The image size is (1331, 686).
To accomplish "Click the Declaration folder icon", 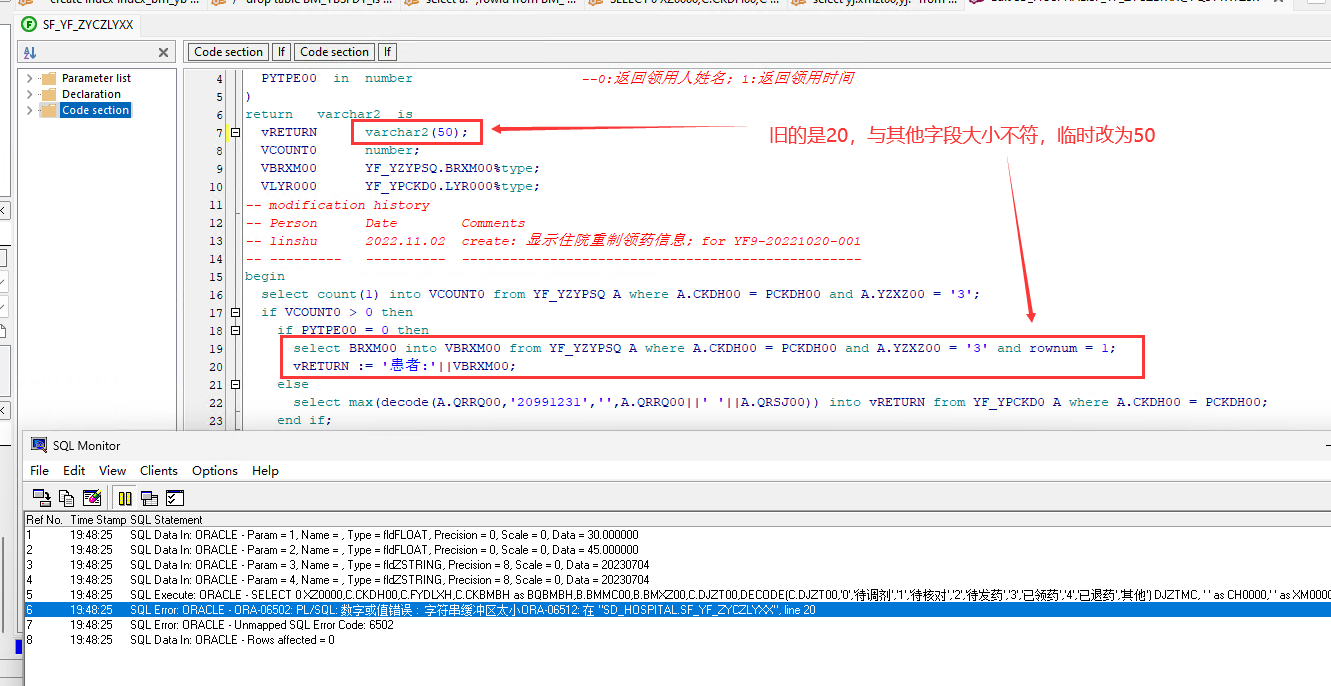I will 47,94.
